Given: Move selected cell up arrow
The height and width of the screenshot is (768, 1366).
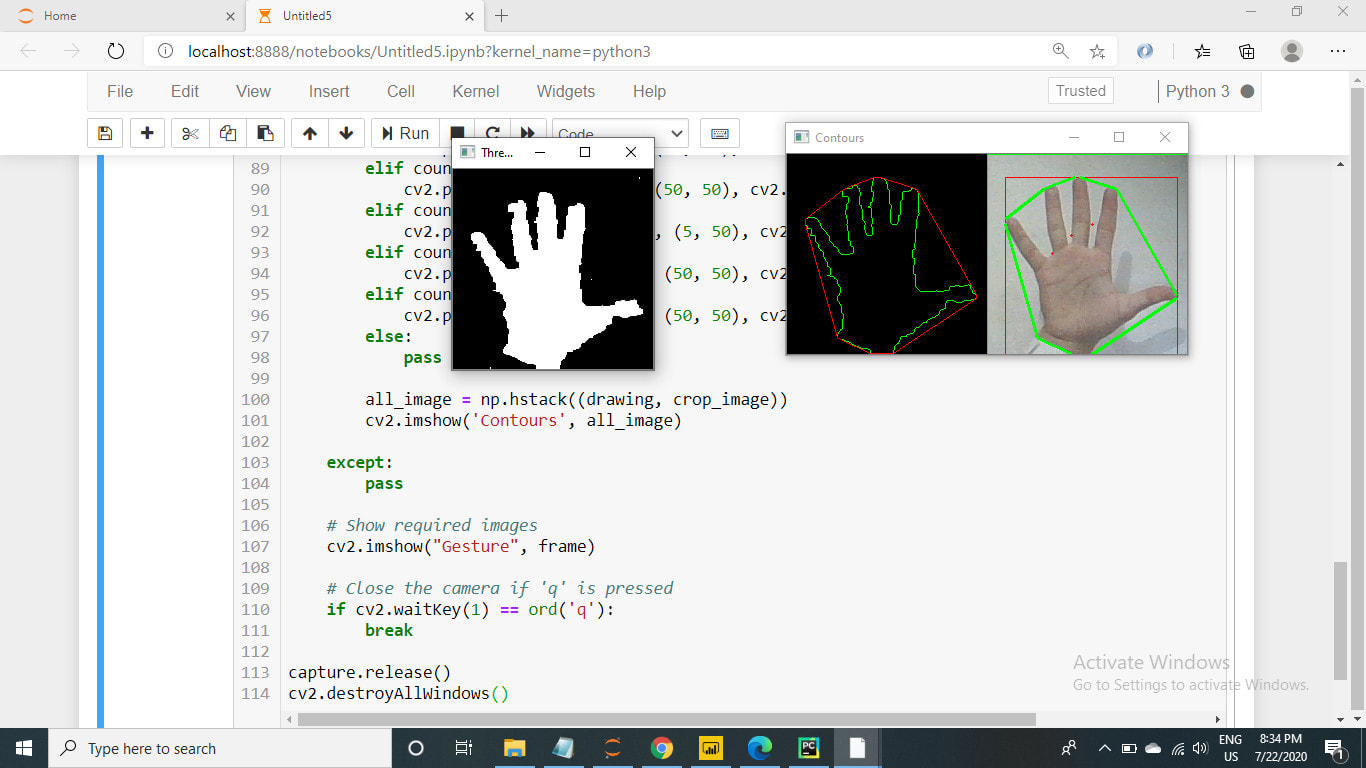Looking at the screenshot, I should pyautogui.click(x=310, y=133).
